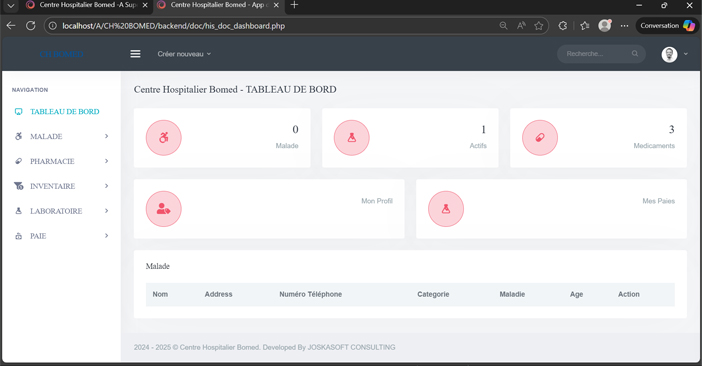Click the browser back arrow button
The image size is (702, 366).
coord(11,26)
